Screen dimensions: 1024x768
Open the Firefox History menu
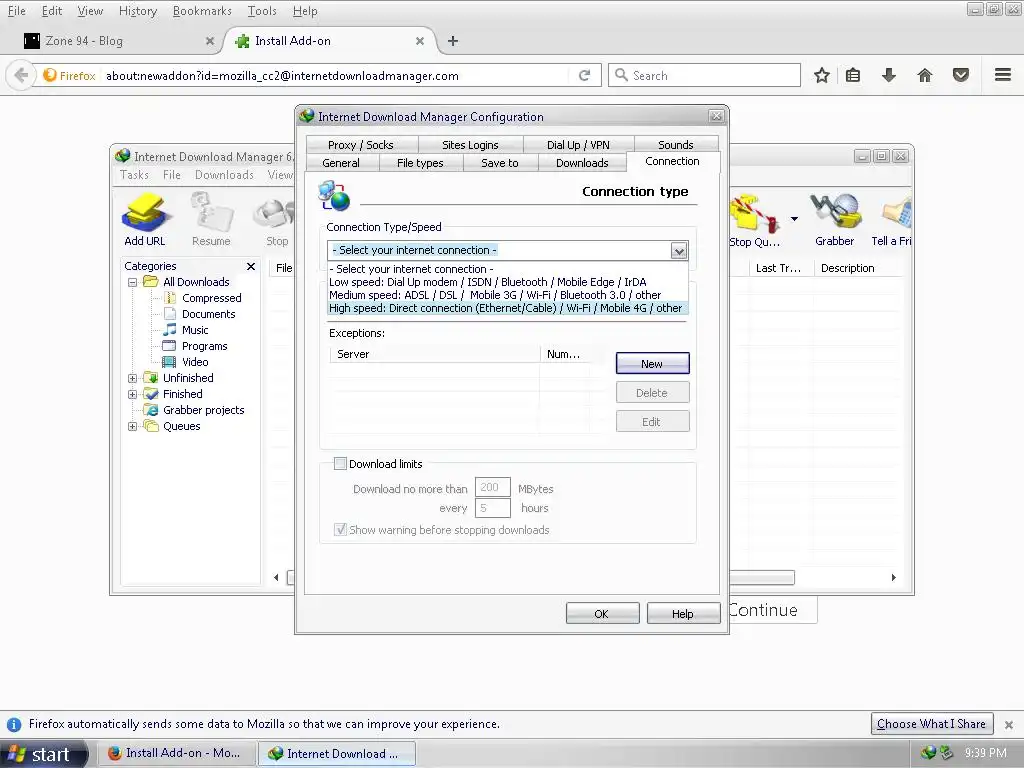click(138, 11)
